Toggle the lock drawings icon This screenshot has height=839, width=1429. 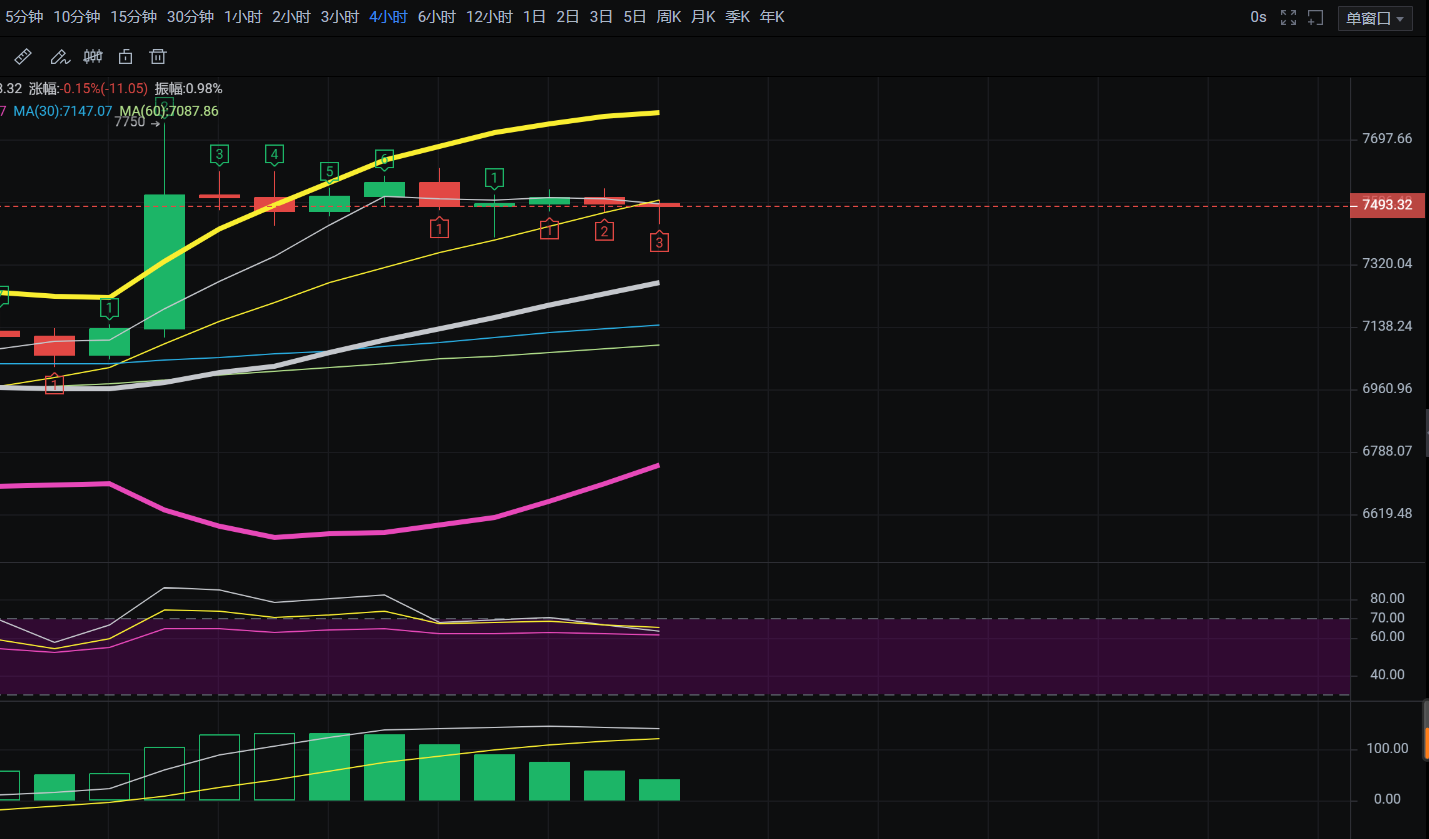point(125,56)
